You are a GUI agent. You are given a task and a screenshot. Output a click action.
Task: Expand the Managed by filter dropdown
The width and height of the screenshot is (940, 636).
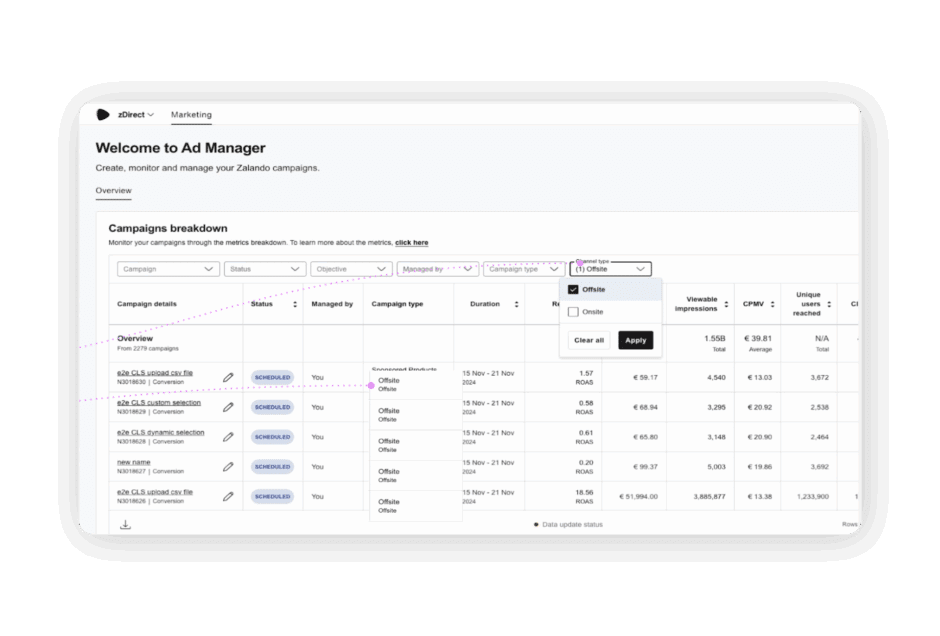pyautogui.click(x=438, y=269)
